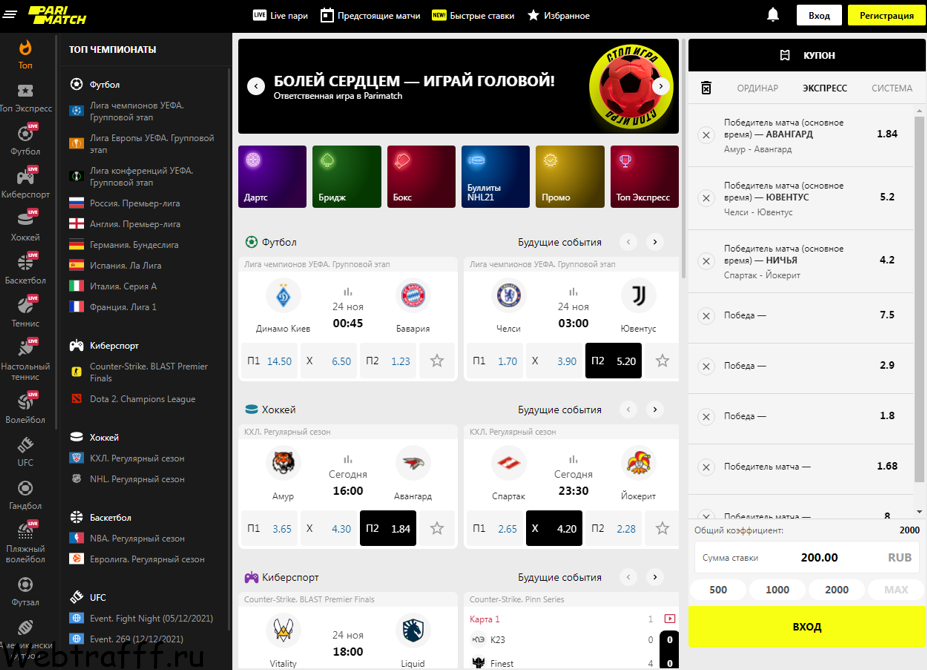Image resolution: width=927 pixels, height=670 pixels.
Task: Open Пляжный волейбол sidebar icon
Action: 25,531
